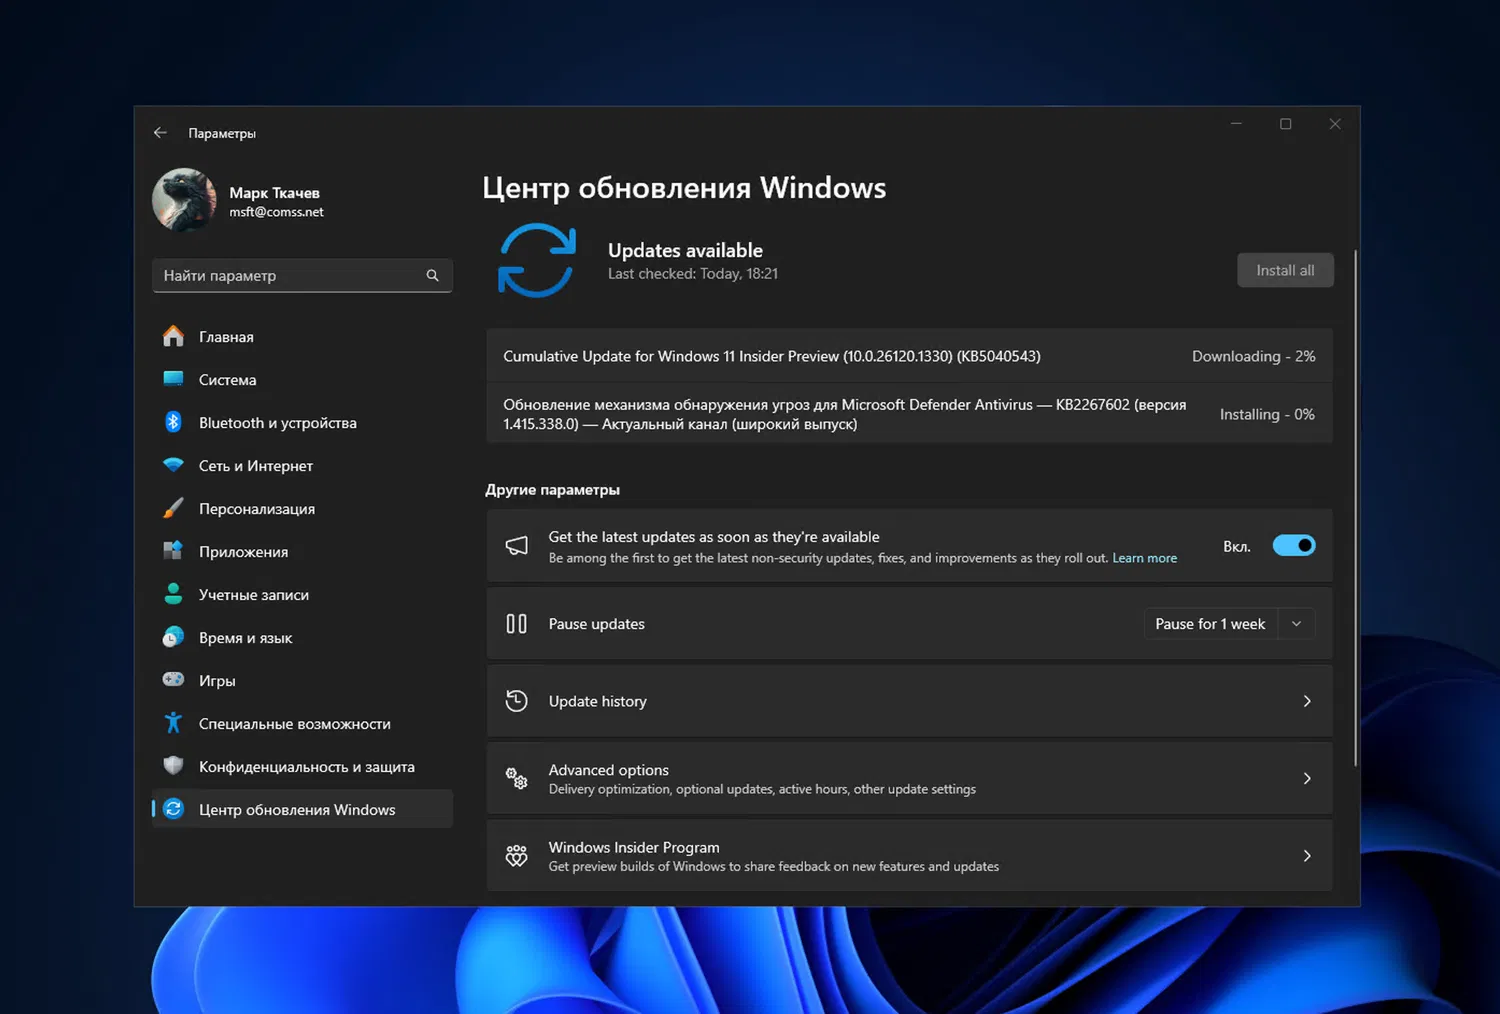Image resolution: width=1500 pixels, height=1014 pixels.
Task: Open the Learn more link
Action: tap(1144, 558)
